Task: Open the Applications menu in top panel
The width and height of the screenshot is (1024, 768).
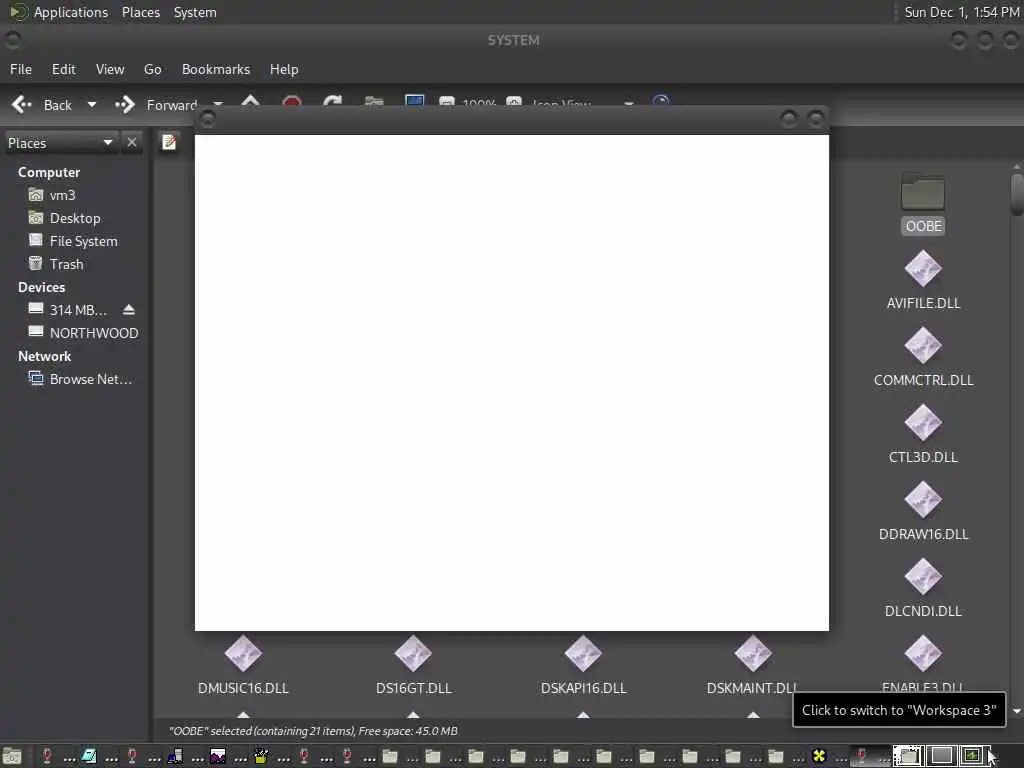Action: tap(59, 12)
